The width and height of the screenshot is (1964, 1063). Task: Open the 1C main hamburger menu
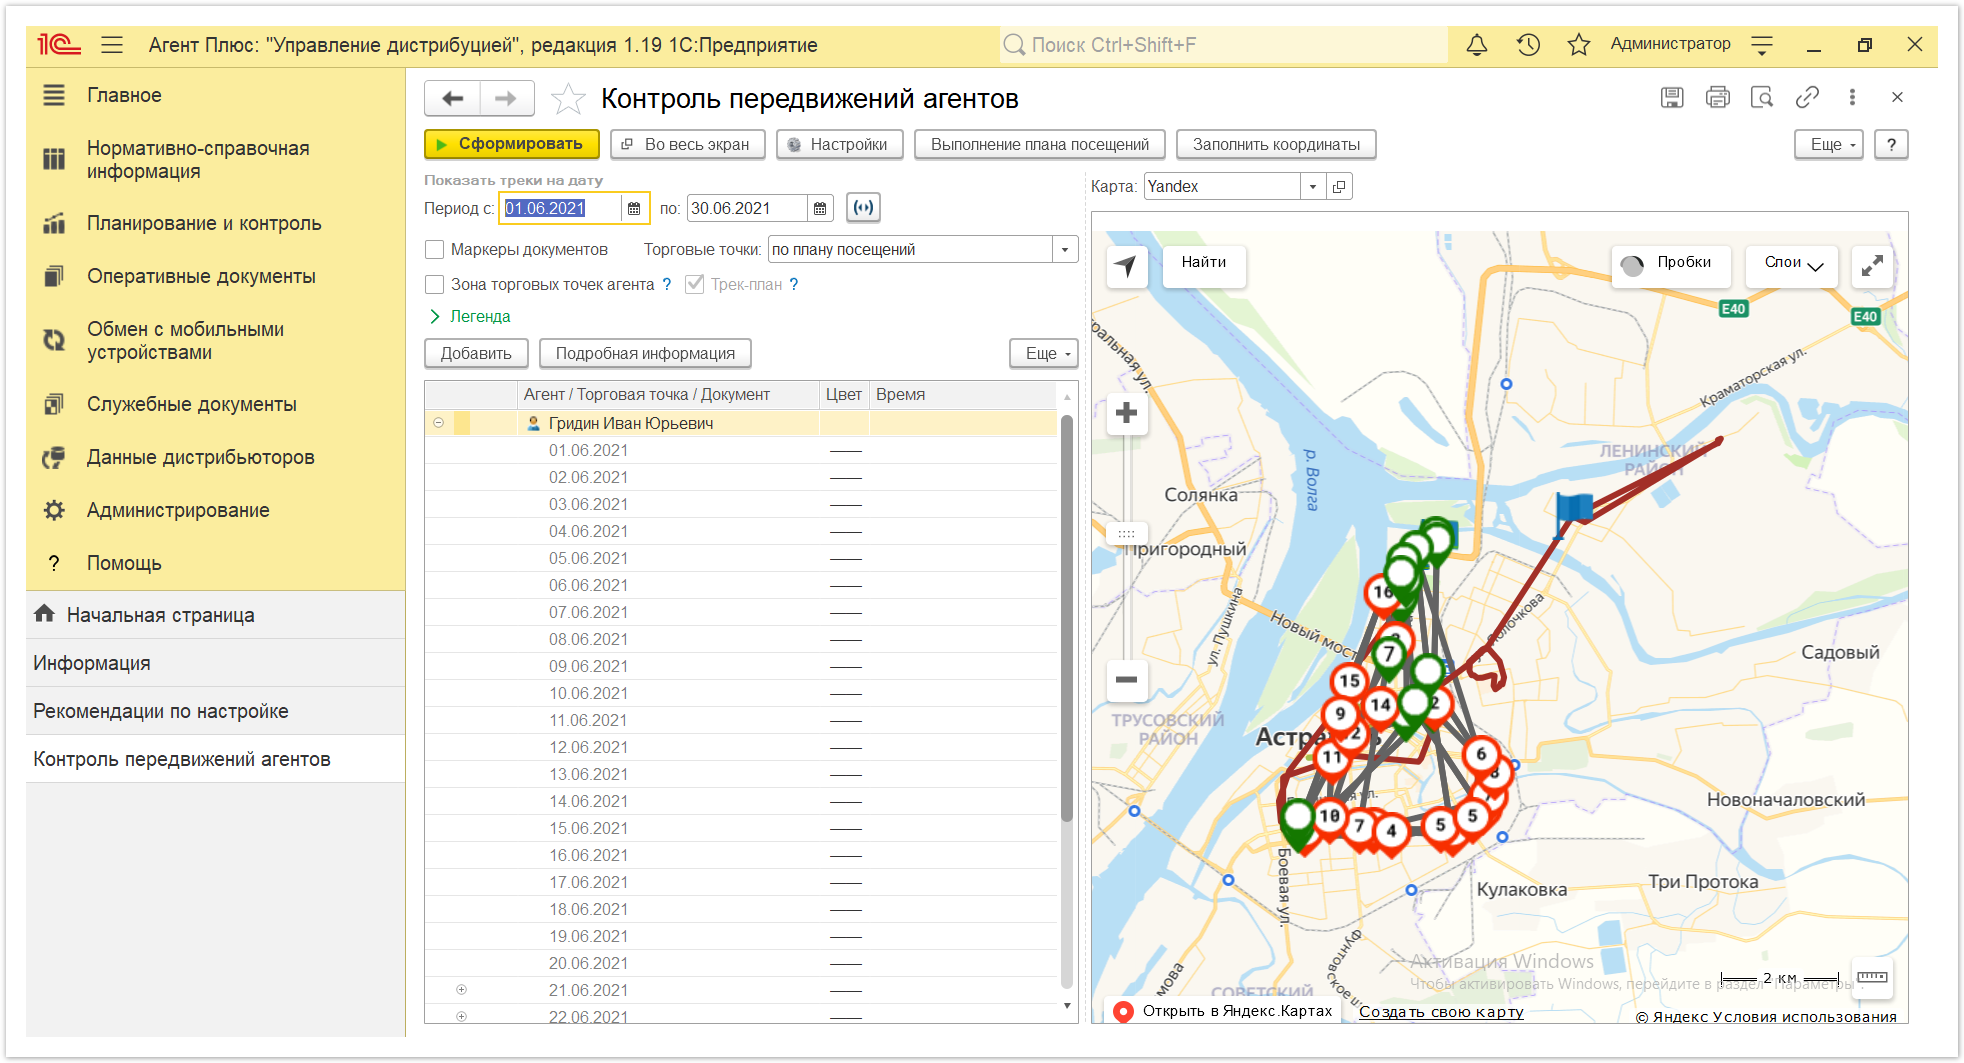click(x=112, y=45)
